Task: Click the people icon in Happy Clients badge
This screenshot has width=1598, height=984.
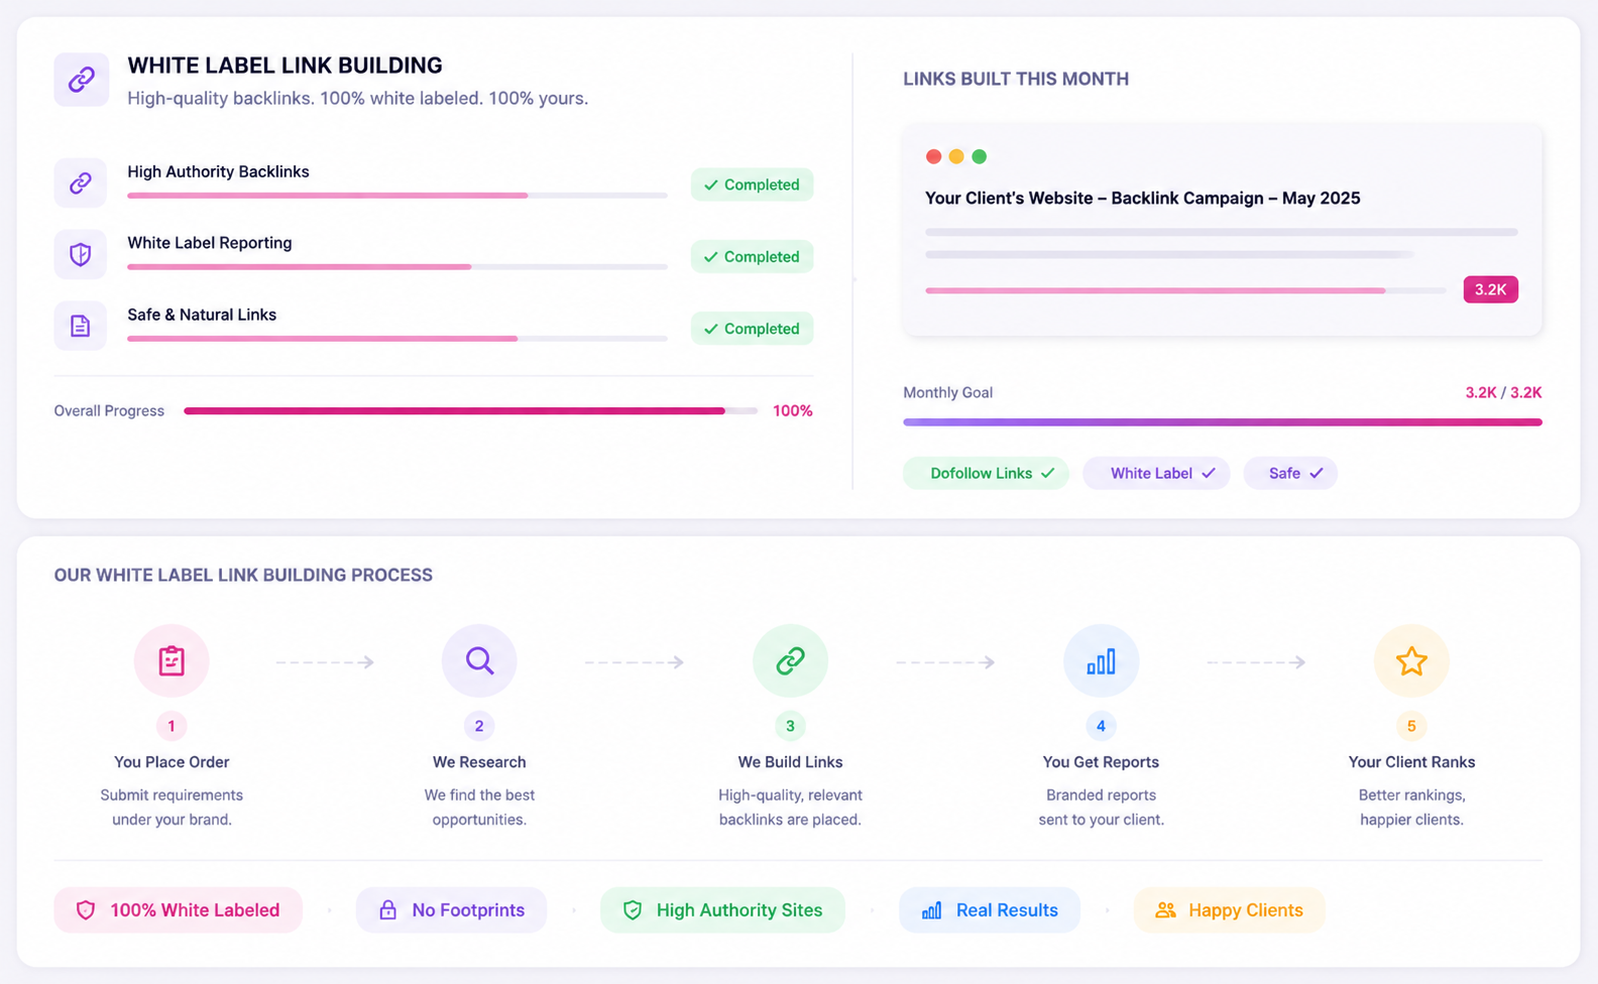Action: click(x=1165, y=910)
